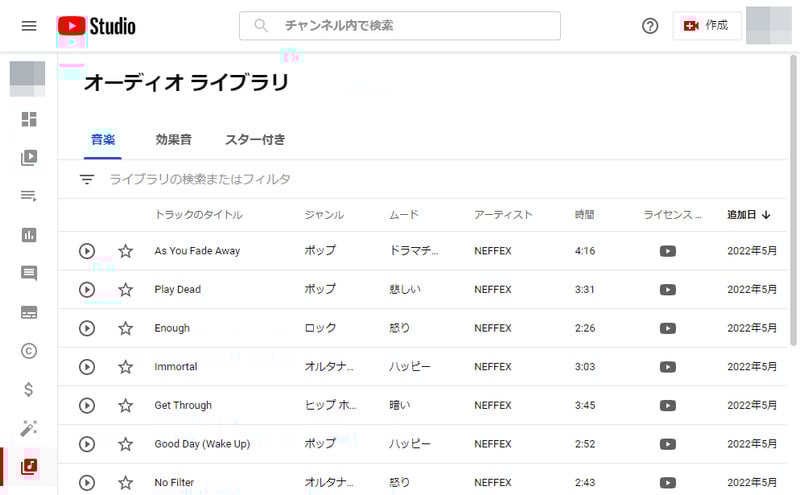
Task: Go to YouTube Studio home logo
Action: click(96, 26)
